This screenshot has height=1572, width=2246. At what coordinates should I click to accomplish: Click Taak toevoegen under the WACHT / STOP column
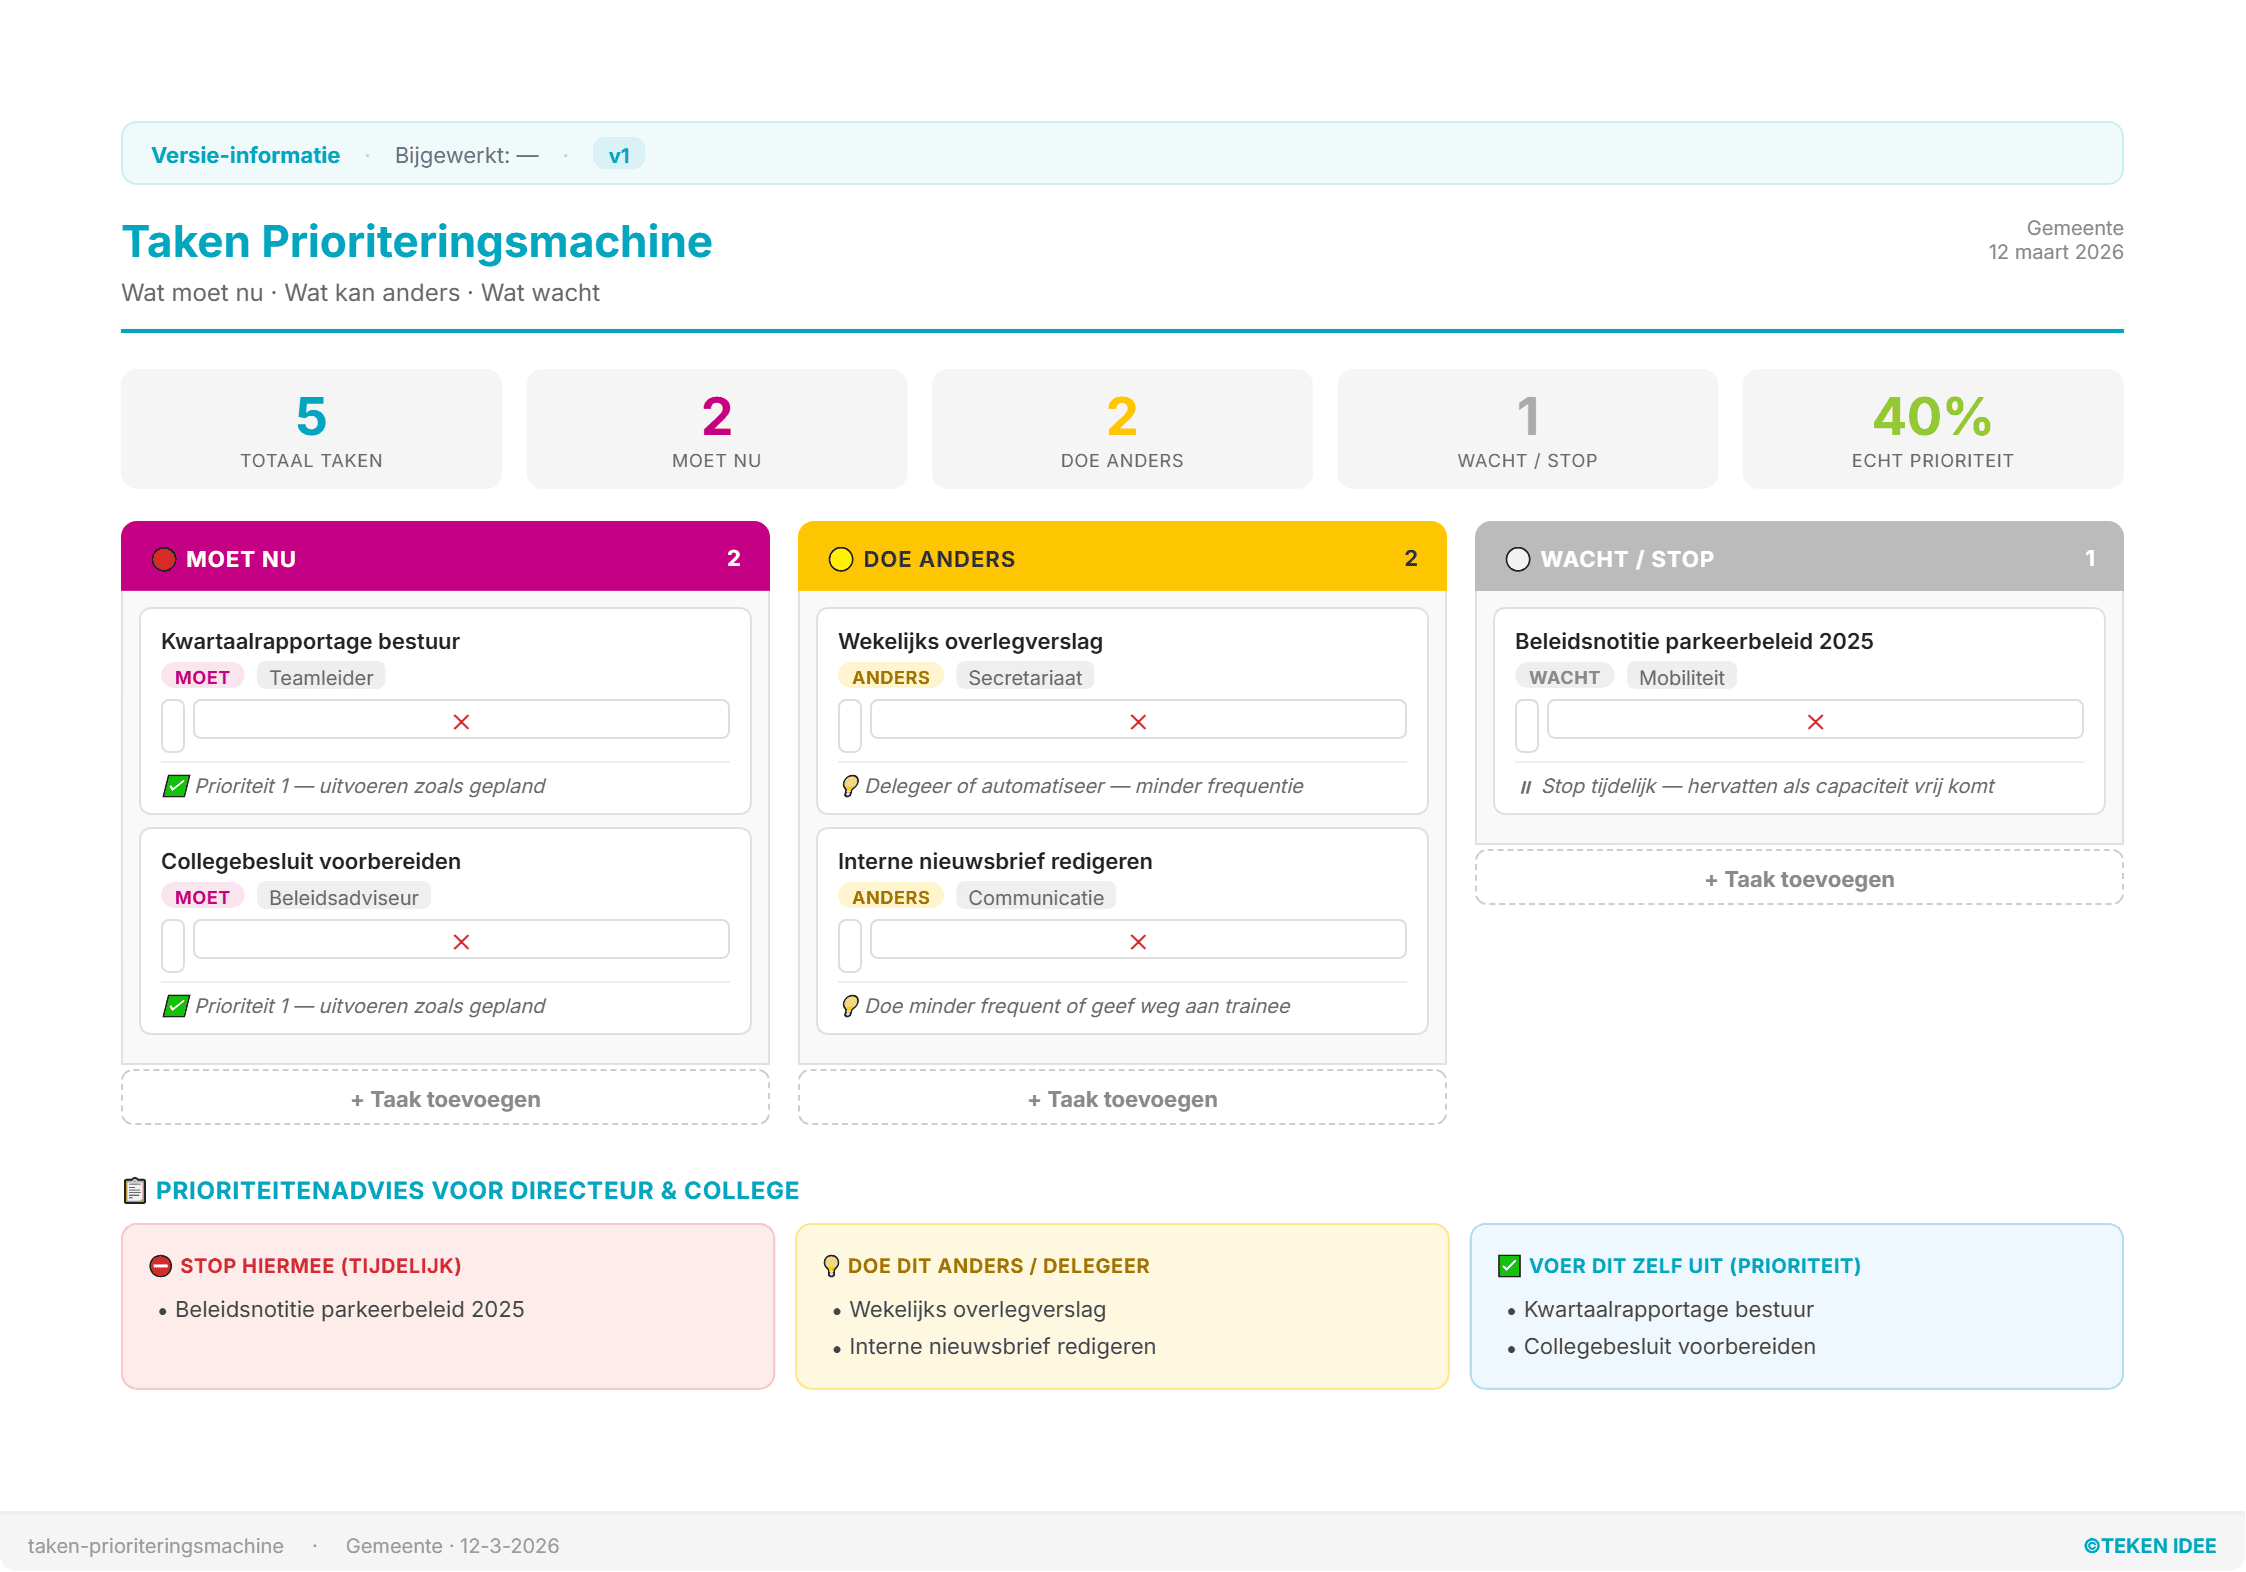click(x=1798, y=879)
